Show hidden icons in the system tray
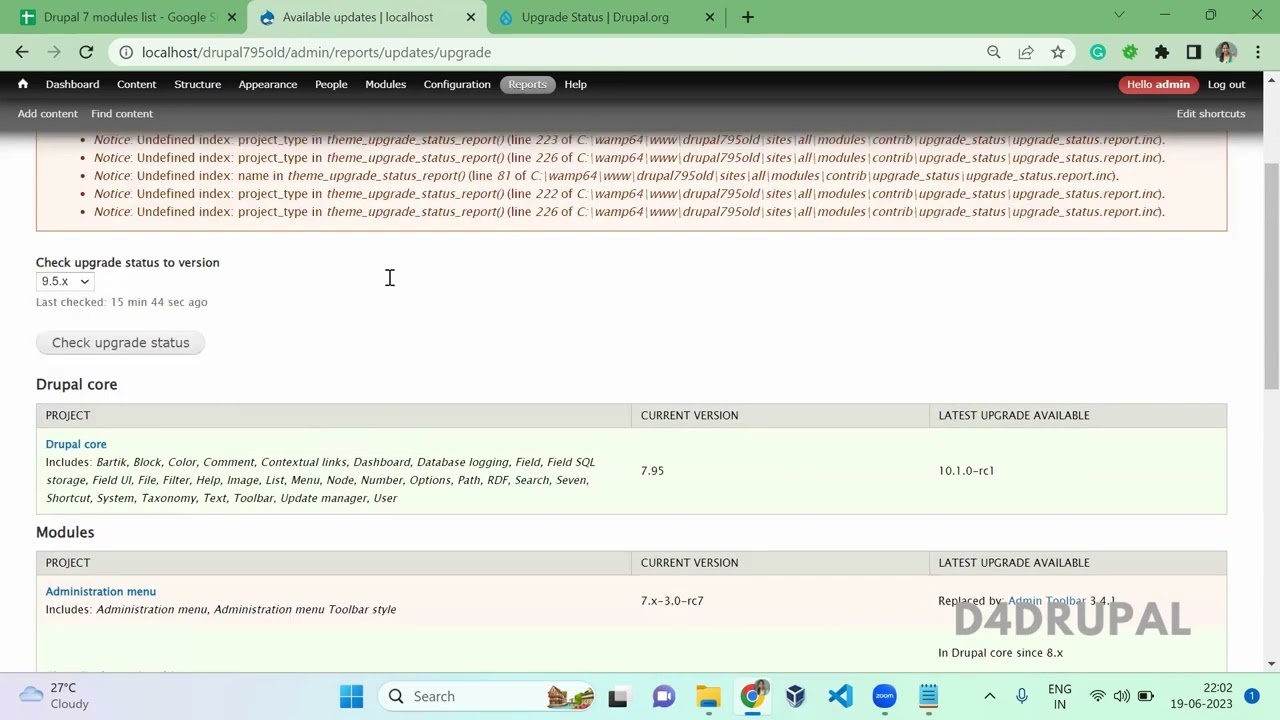Screen dimensions: 1280x720 coord(989,696)
